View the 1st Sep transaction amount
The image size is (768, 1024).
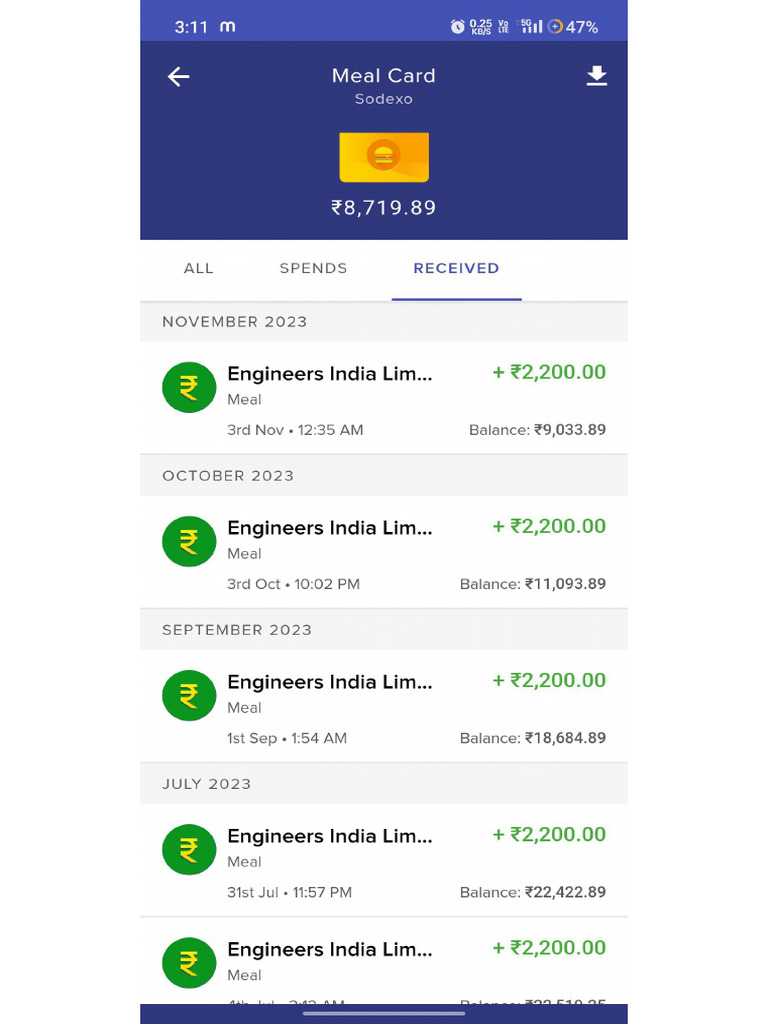[x=549, y=681]
